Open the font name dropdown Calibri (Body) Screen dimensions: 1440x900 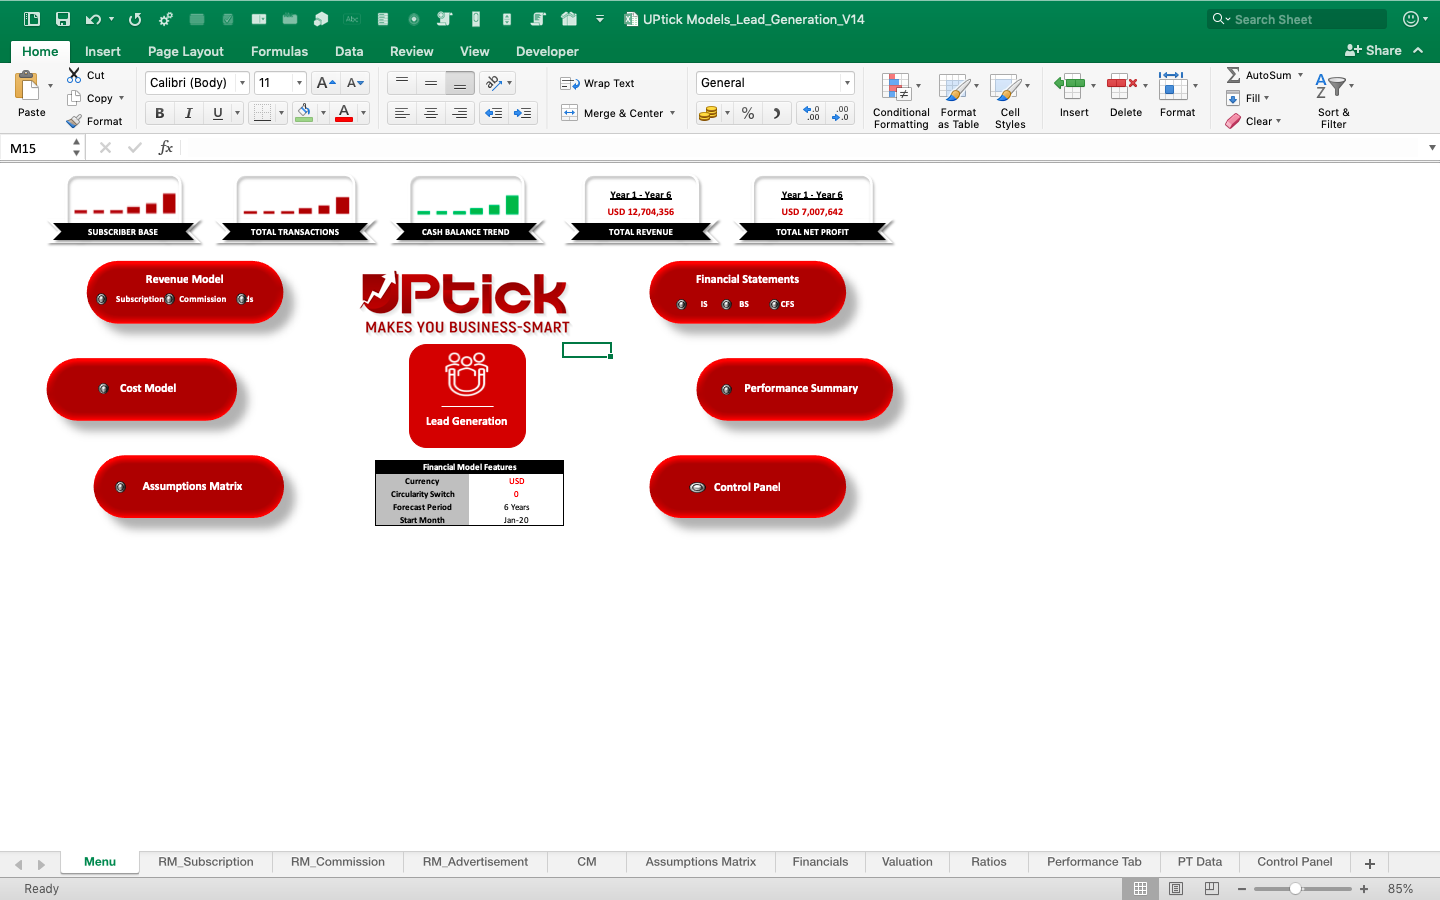pyautogui.click(x=242, y=83)
